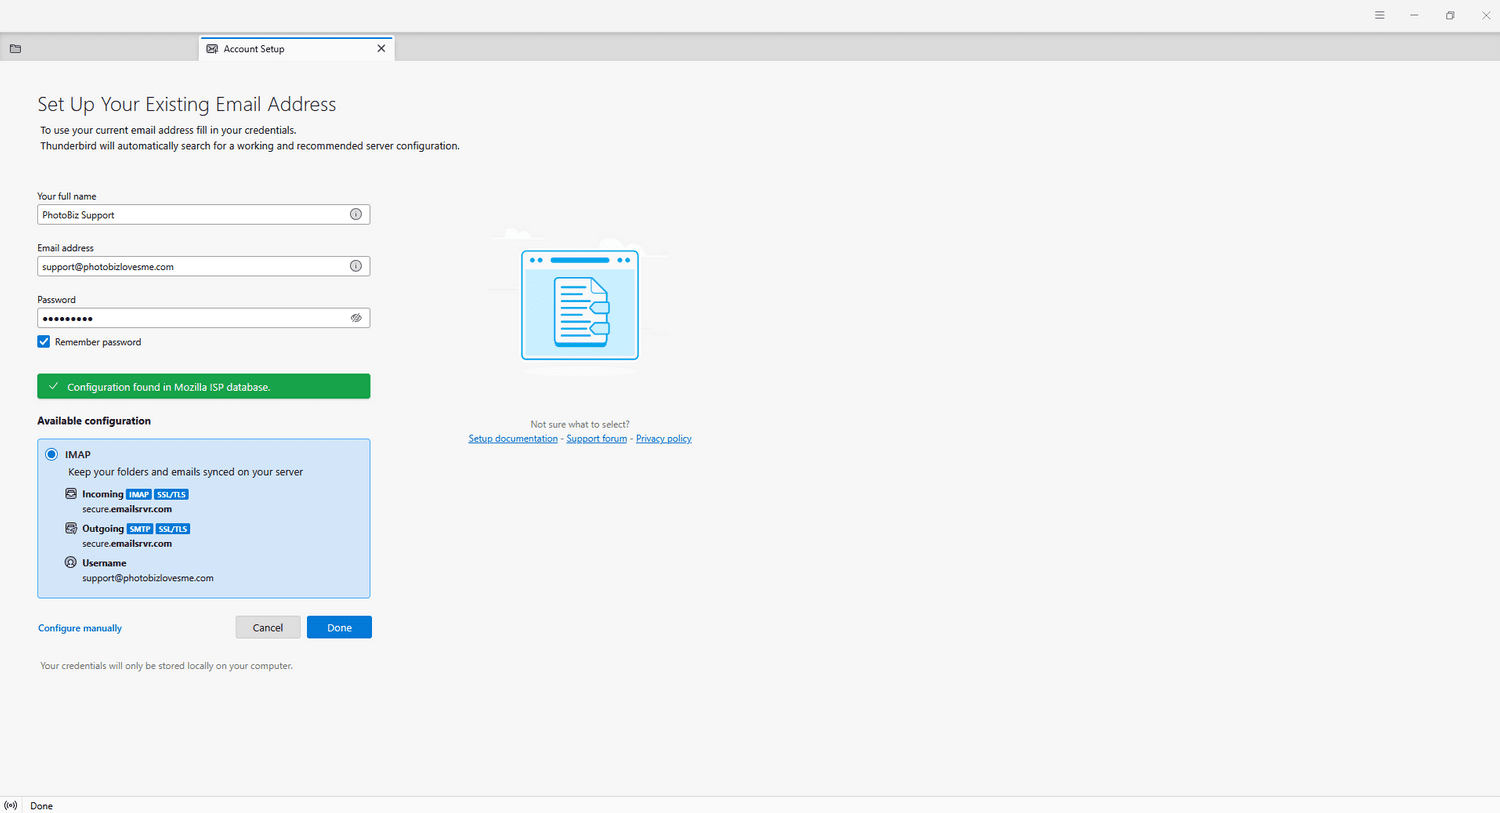
Task: Click the Not sure what to select text
Action: [580, 424]
